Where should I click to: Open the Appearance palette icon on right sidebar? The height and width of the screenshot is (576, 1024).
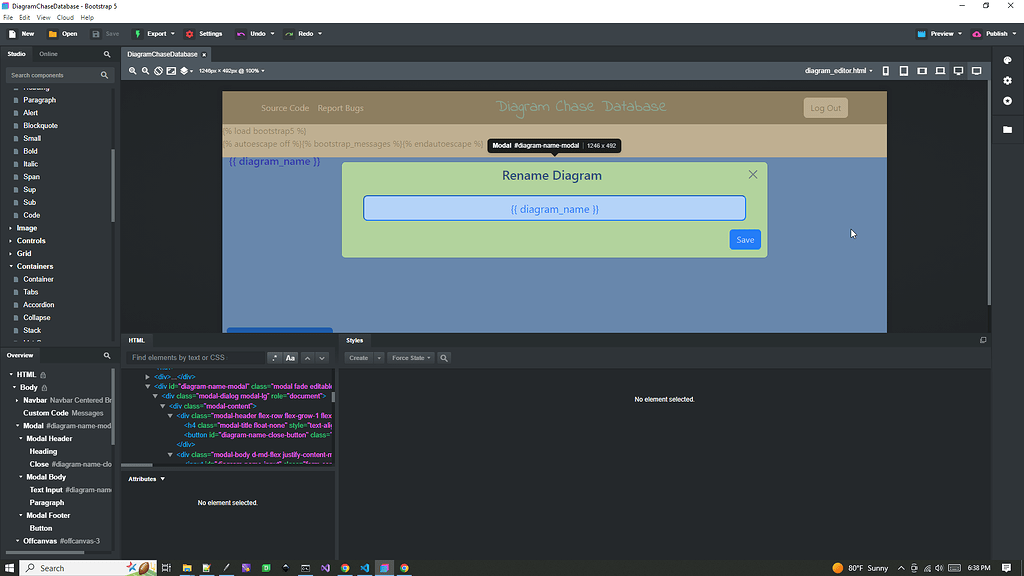coord(1009,60)
